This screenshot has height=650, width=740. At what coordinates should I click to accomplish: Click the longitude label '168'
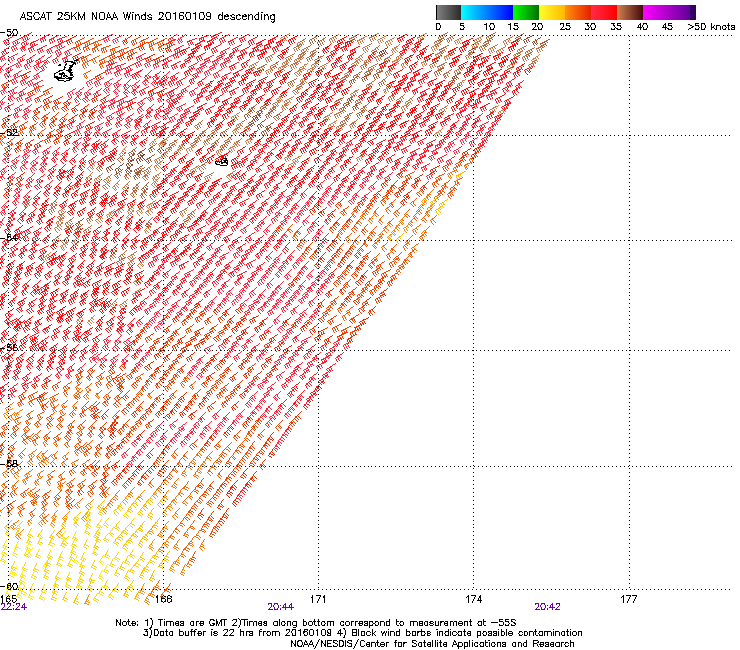tap(164, 599)
